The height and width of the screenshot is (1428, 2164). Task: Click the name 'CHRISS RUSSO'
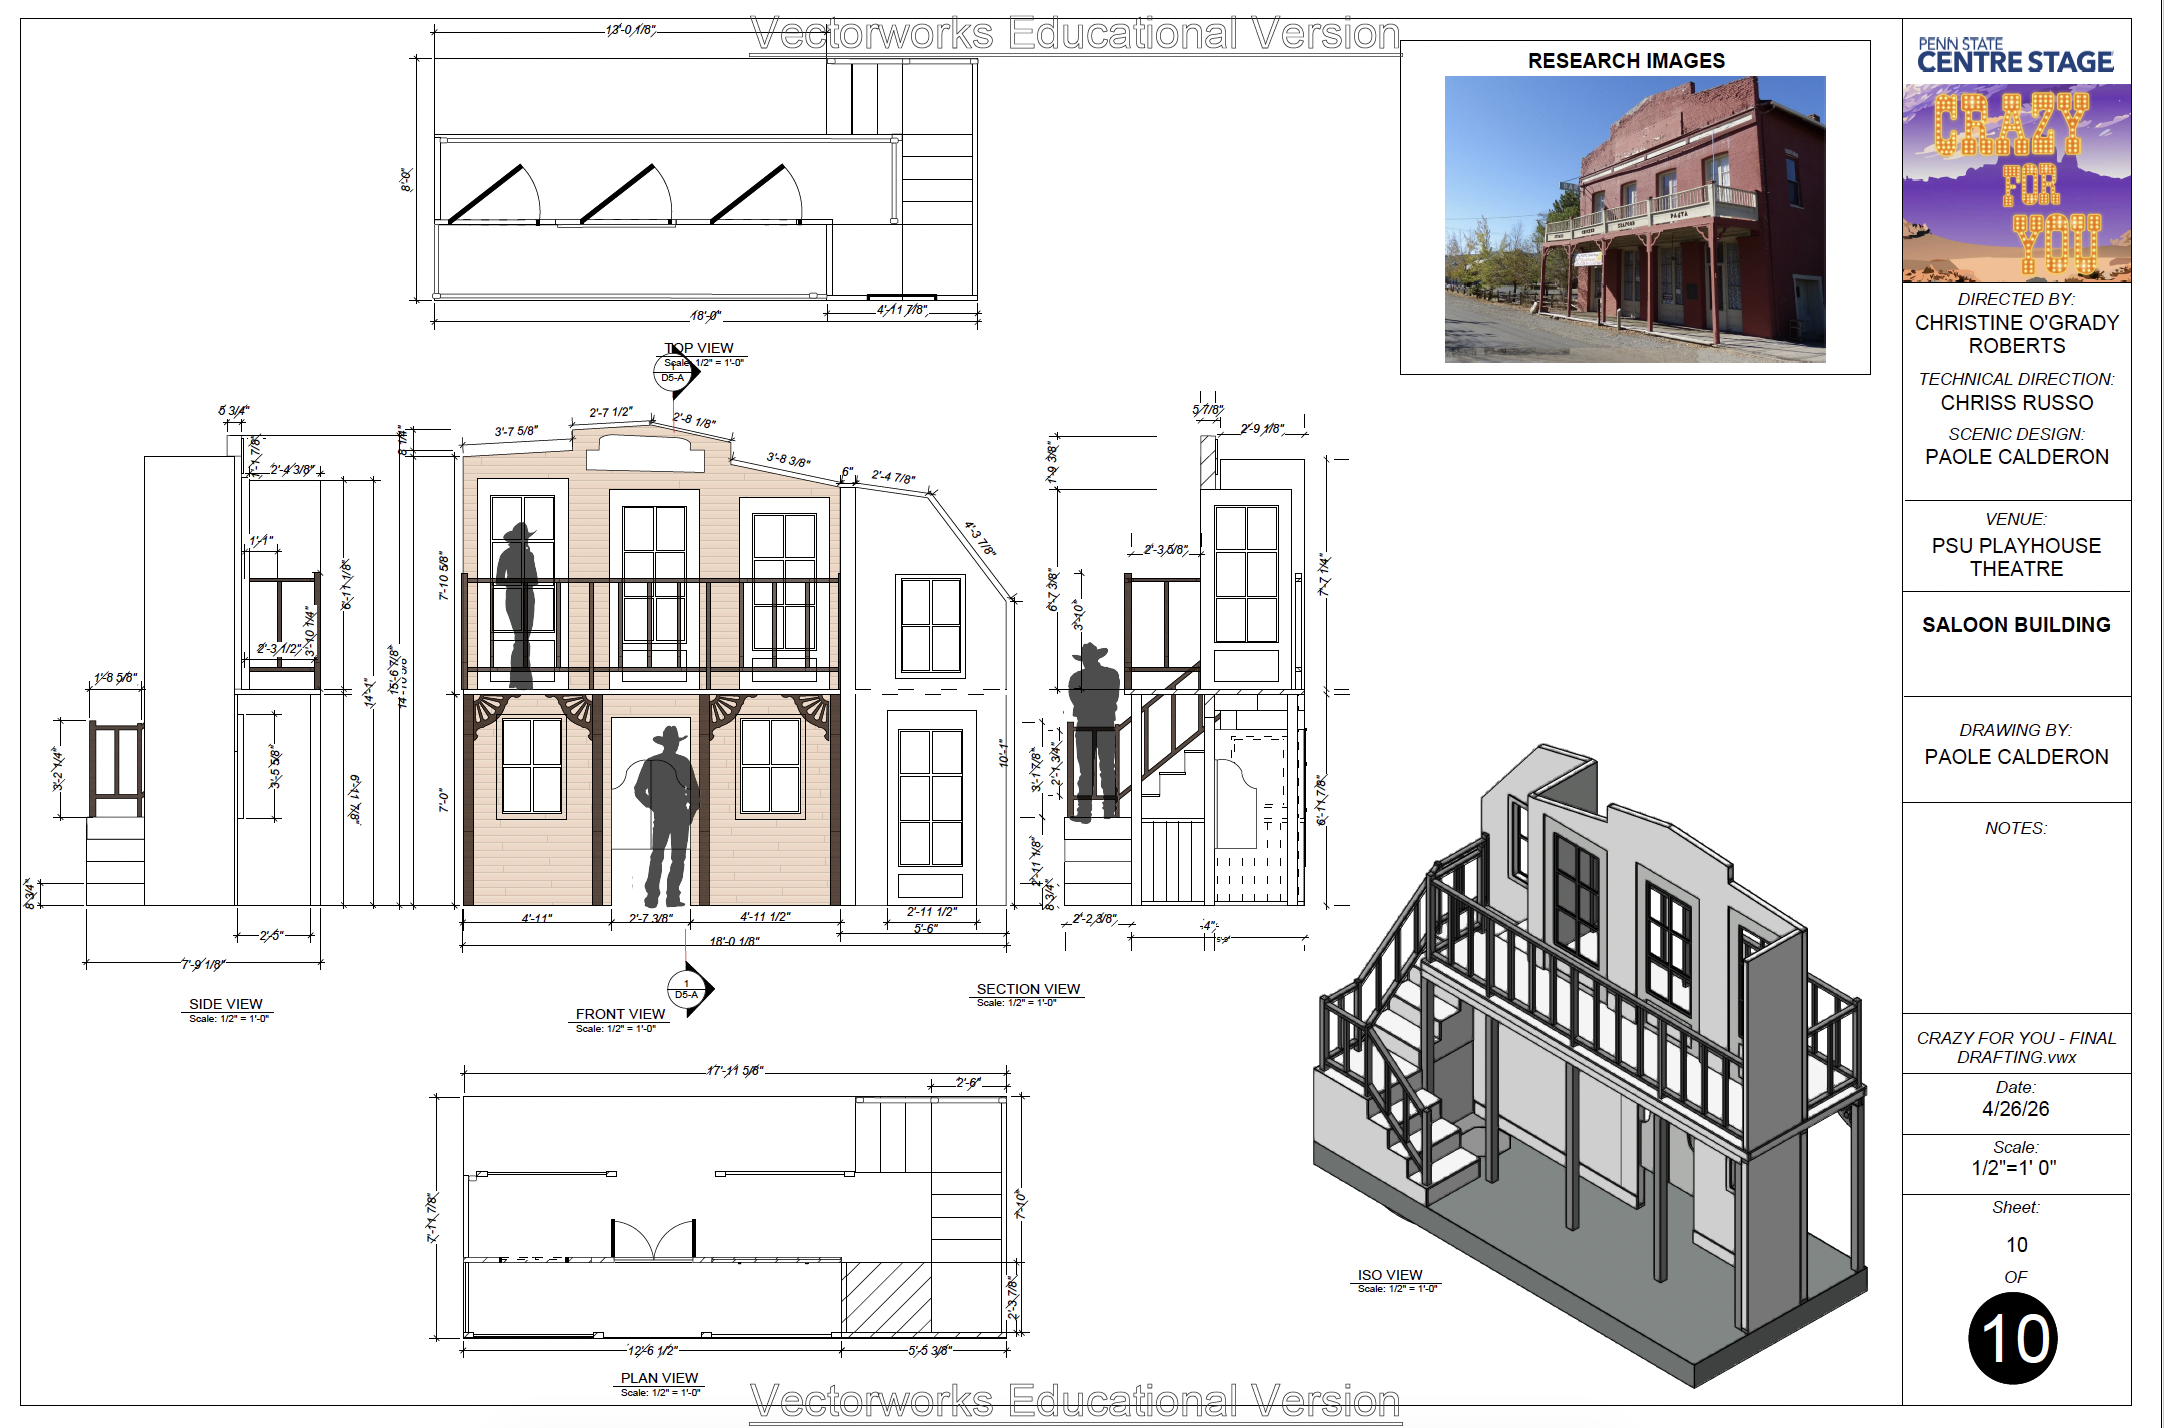pos(2017,403)
